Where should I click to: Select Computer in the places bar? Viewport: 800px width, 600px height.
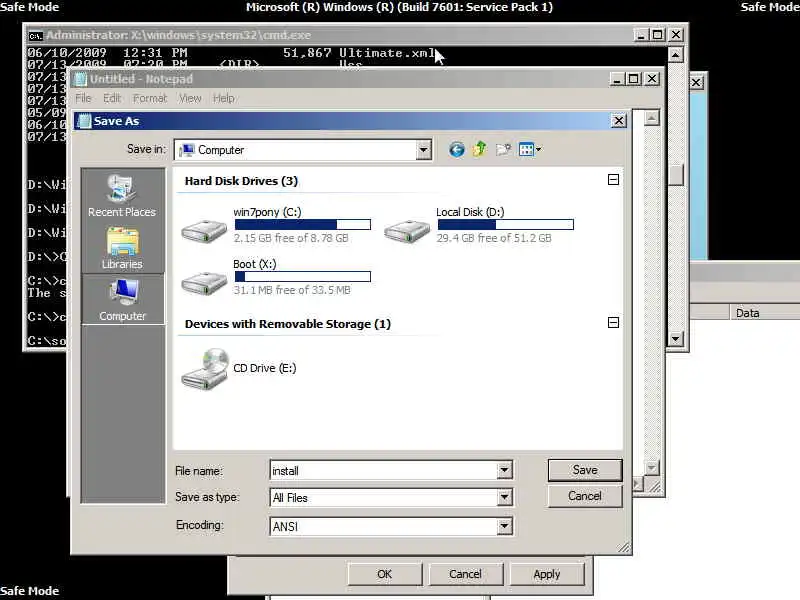click(x=122, y=300)
